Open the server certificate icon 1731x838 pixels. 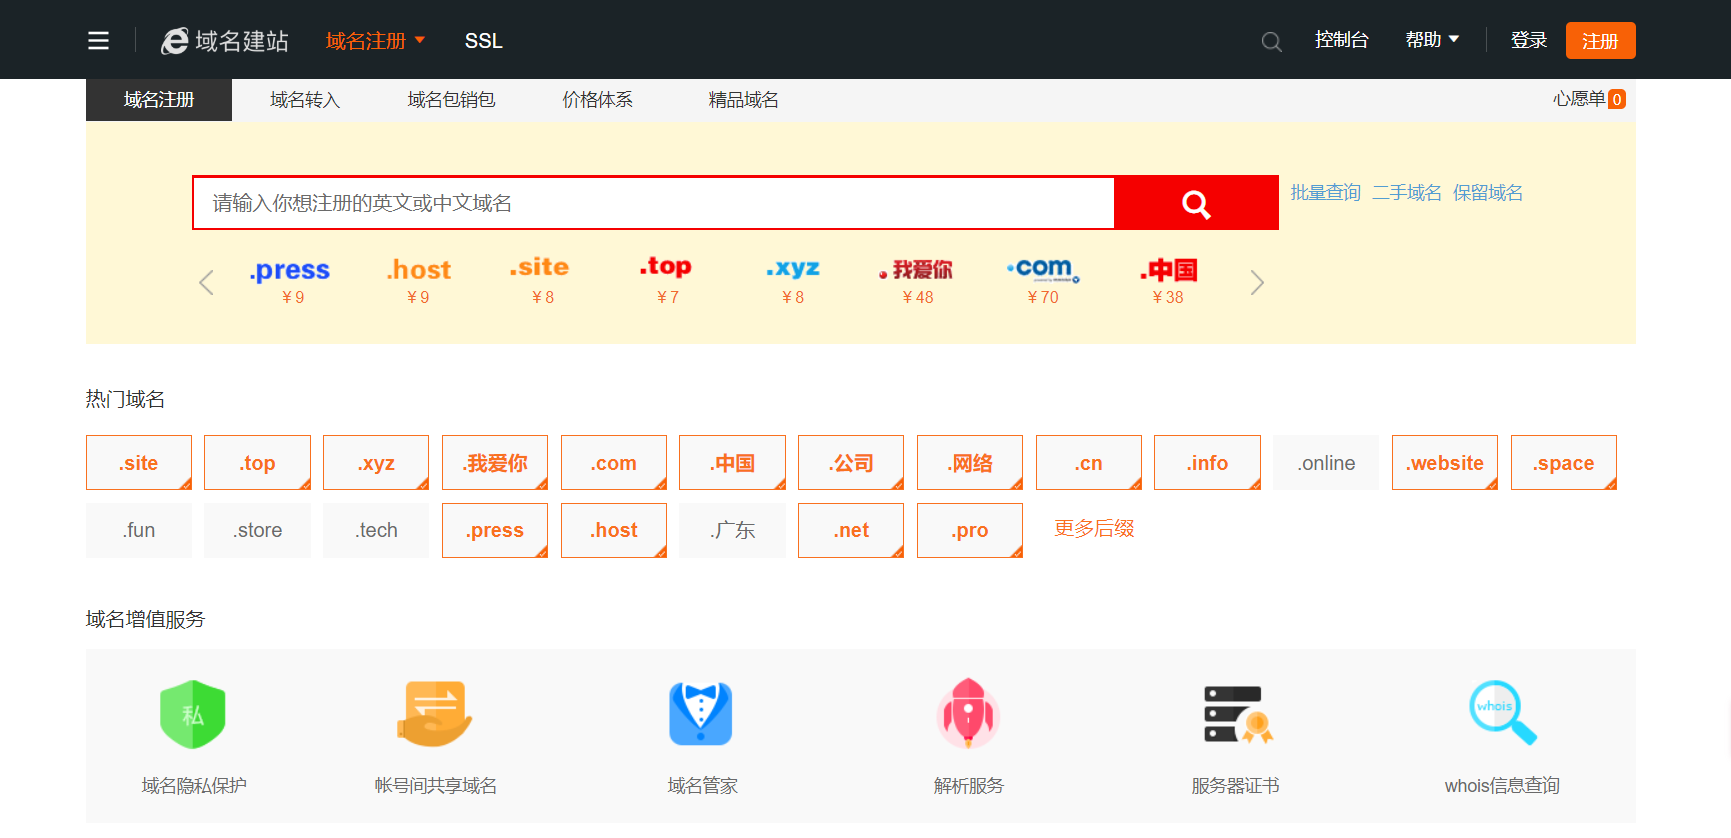[1236, 714]
